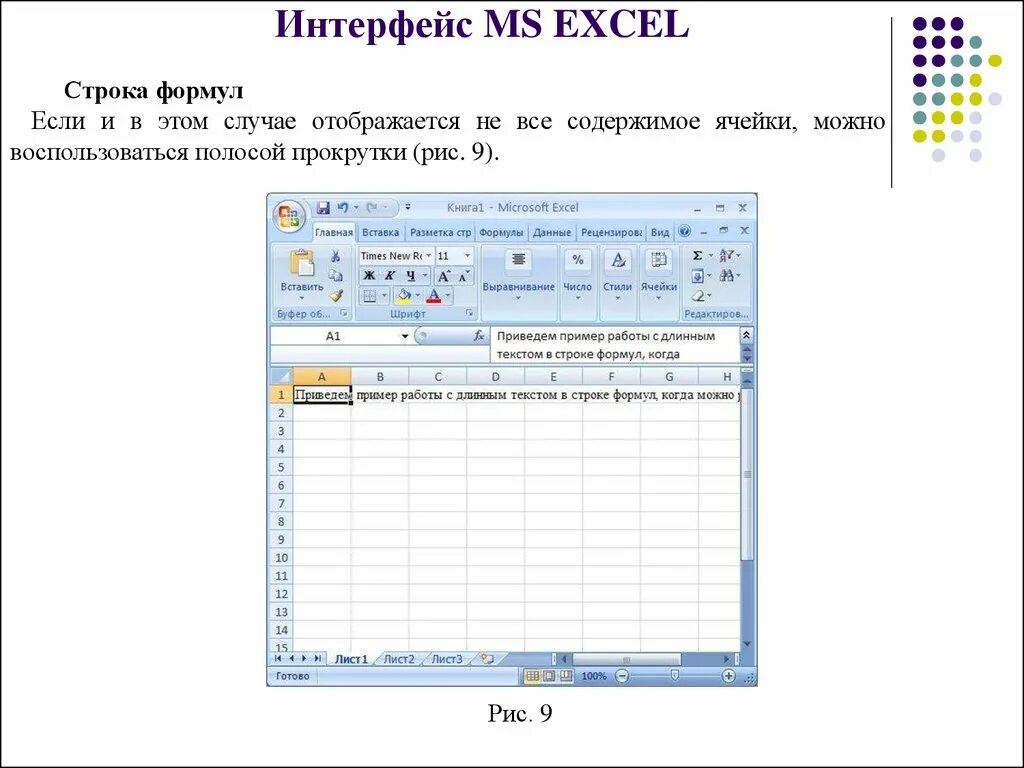Open font color dropdown arrow
1024x768 pixels.
point(448,296)
